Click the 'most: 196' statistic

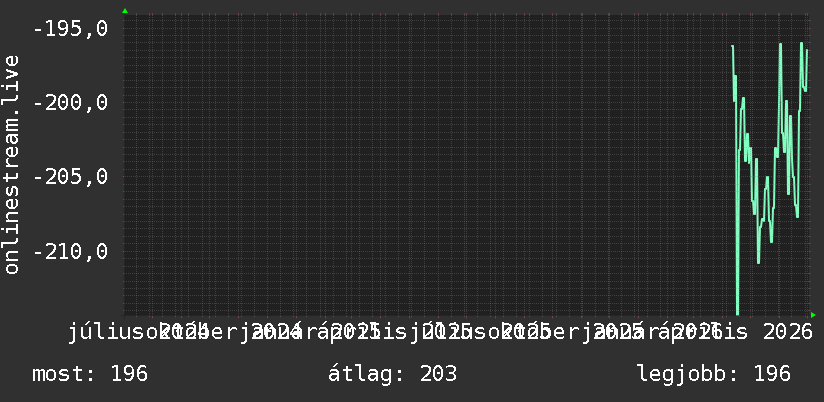[x=90, y=374]
